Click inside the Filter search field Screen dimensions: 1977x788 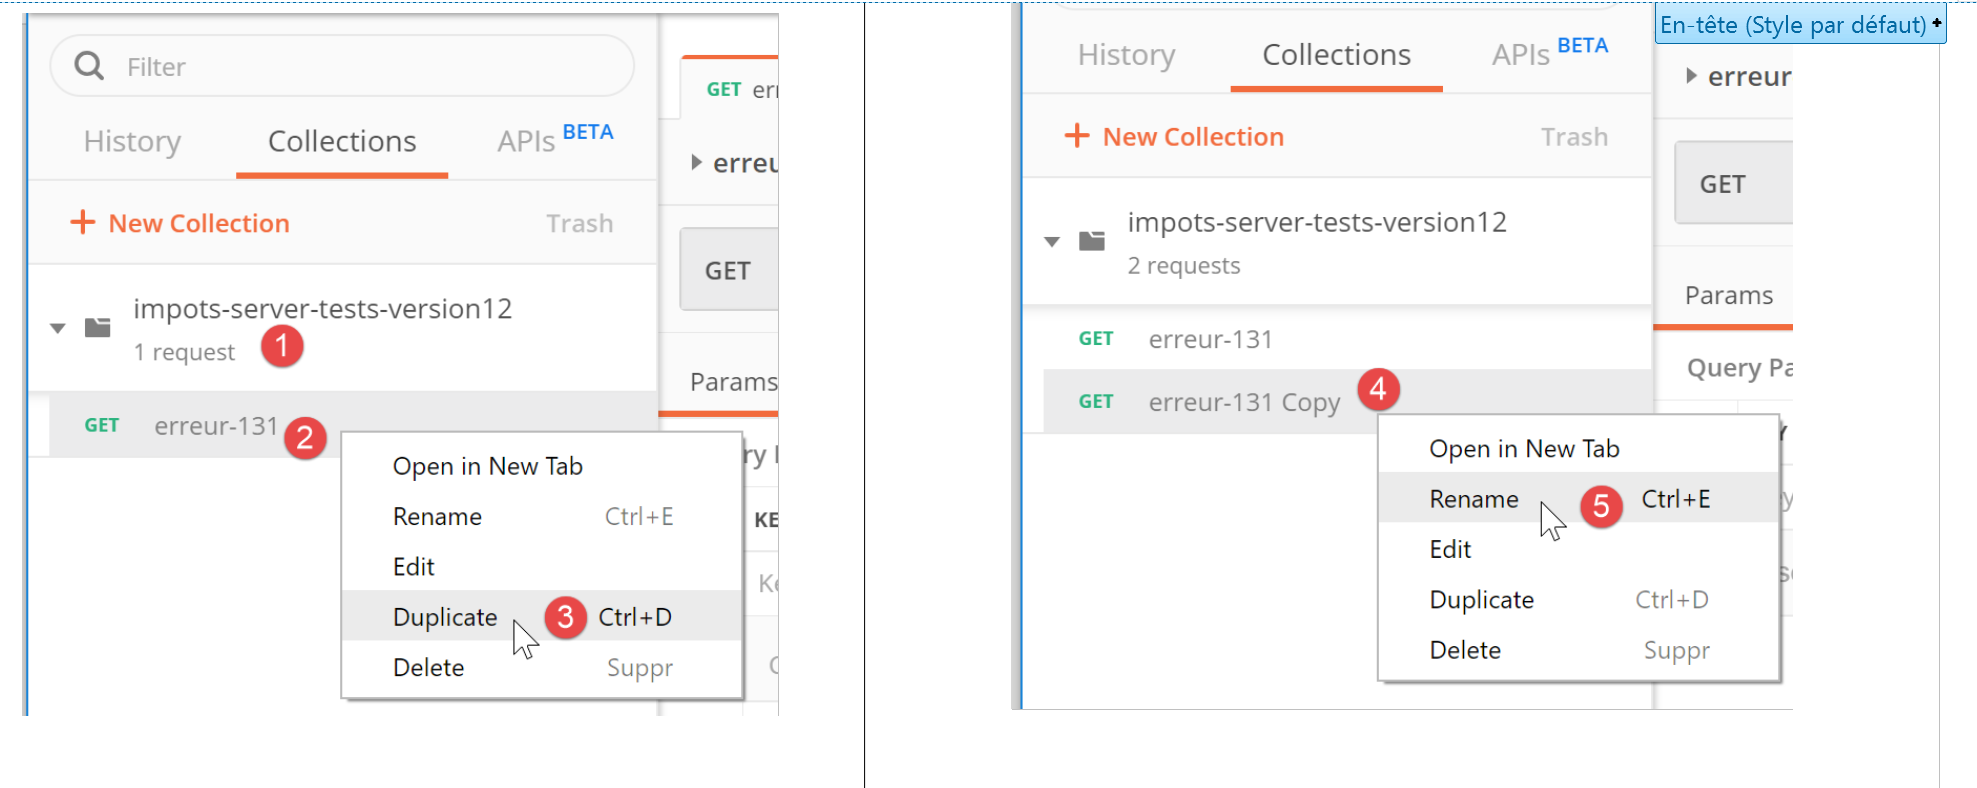pos(370,67)
